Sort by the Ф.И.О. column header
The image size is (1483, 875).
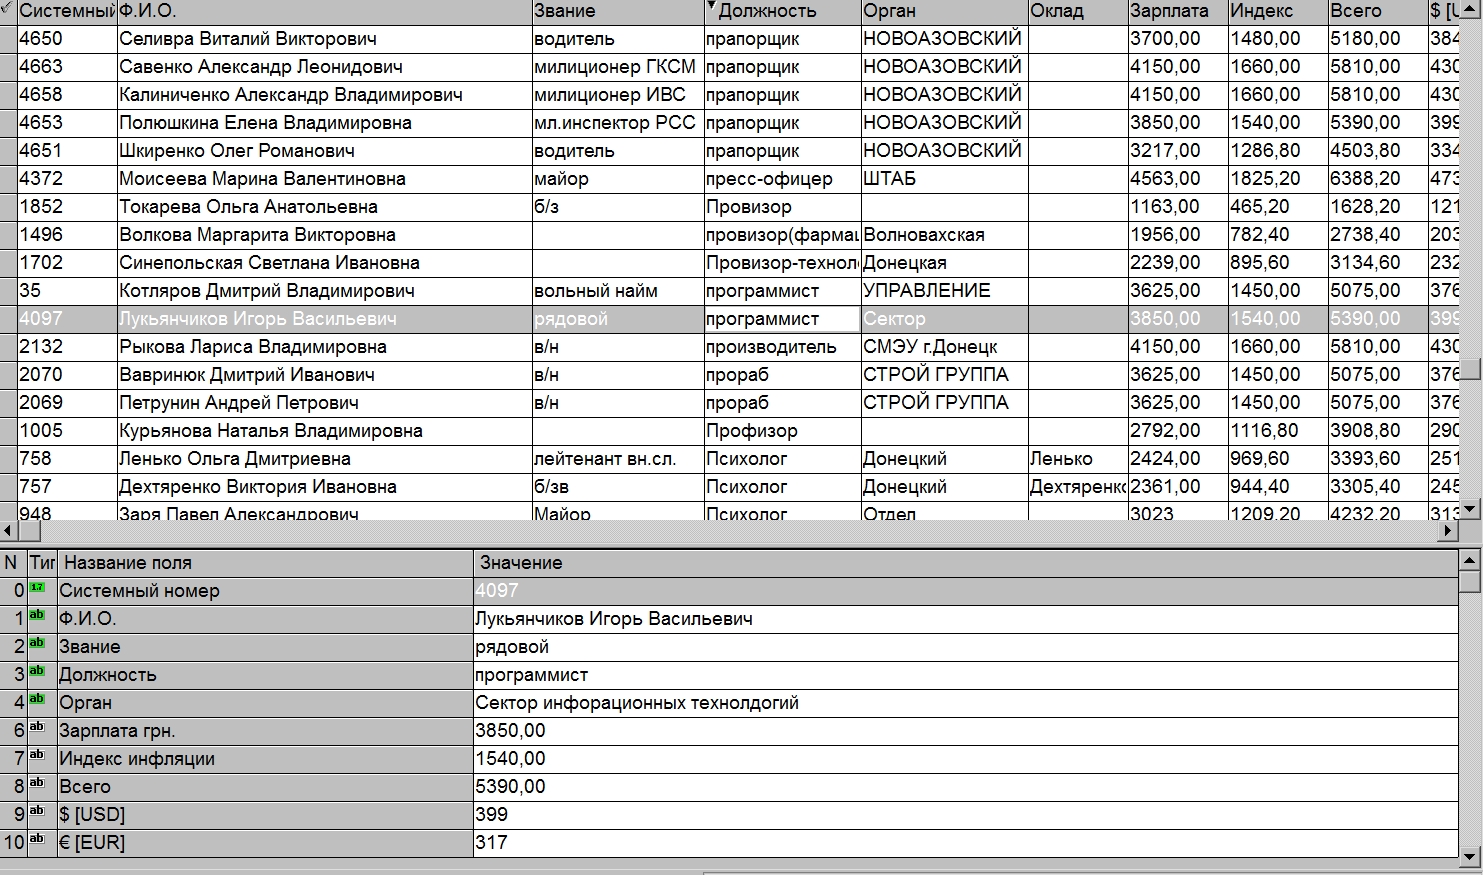tap(324, 11)
